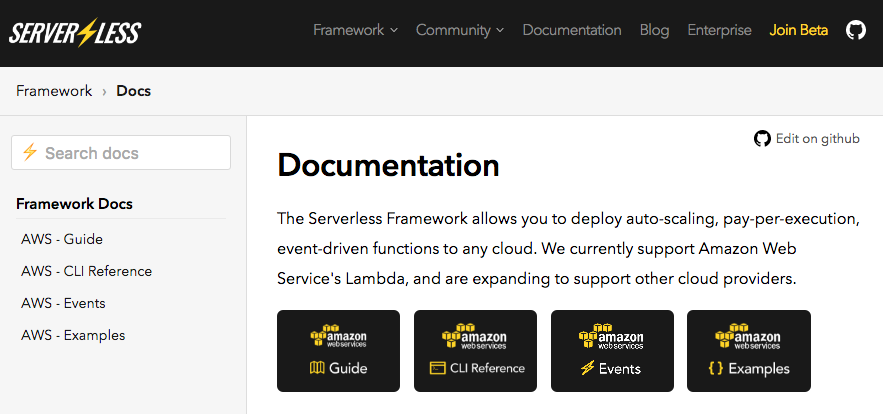Click the Join Beta link

(x=798, y=30)
